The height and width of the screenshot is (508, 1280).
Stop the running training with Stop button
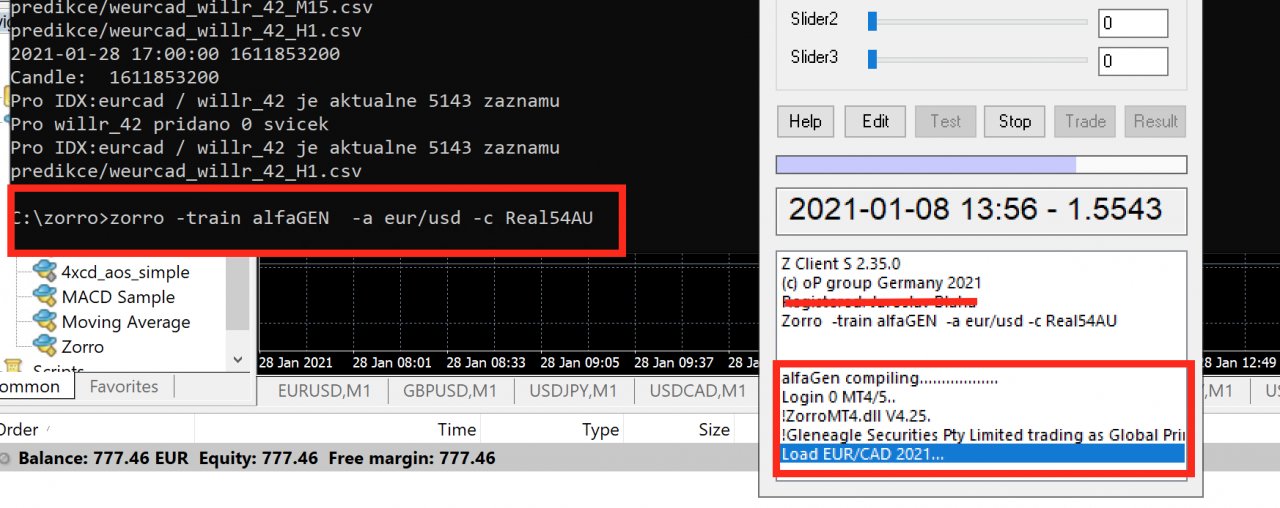point(1014,121)
